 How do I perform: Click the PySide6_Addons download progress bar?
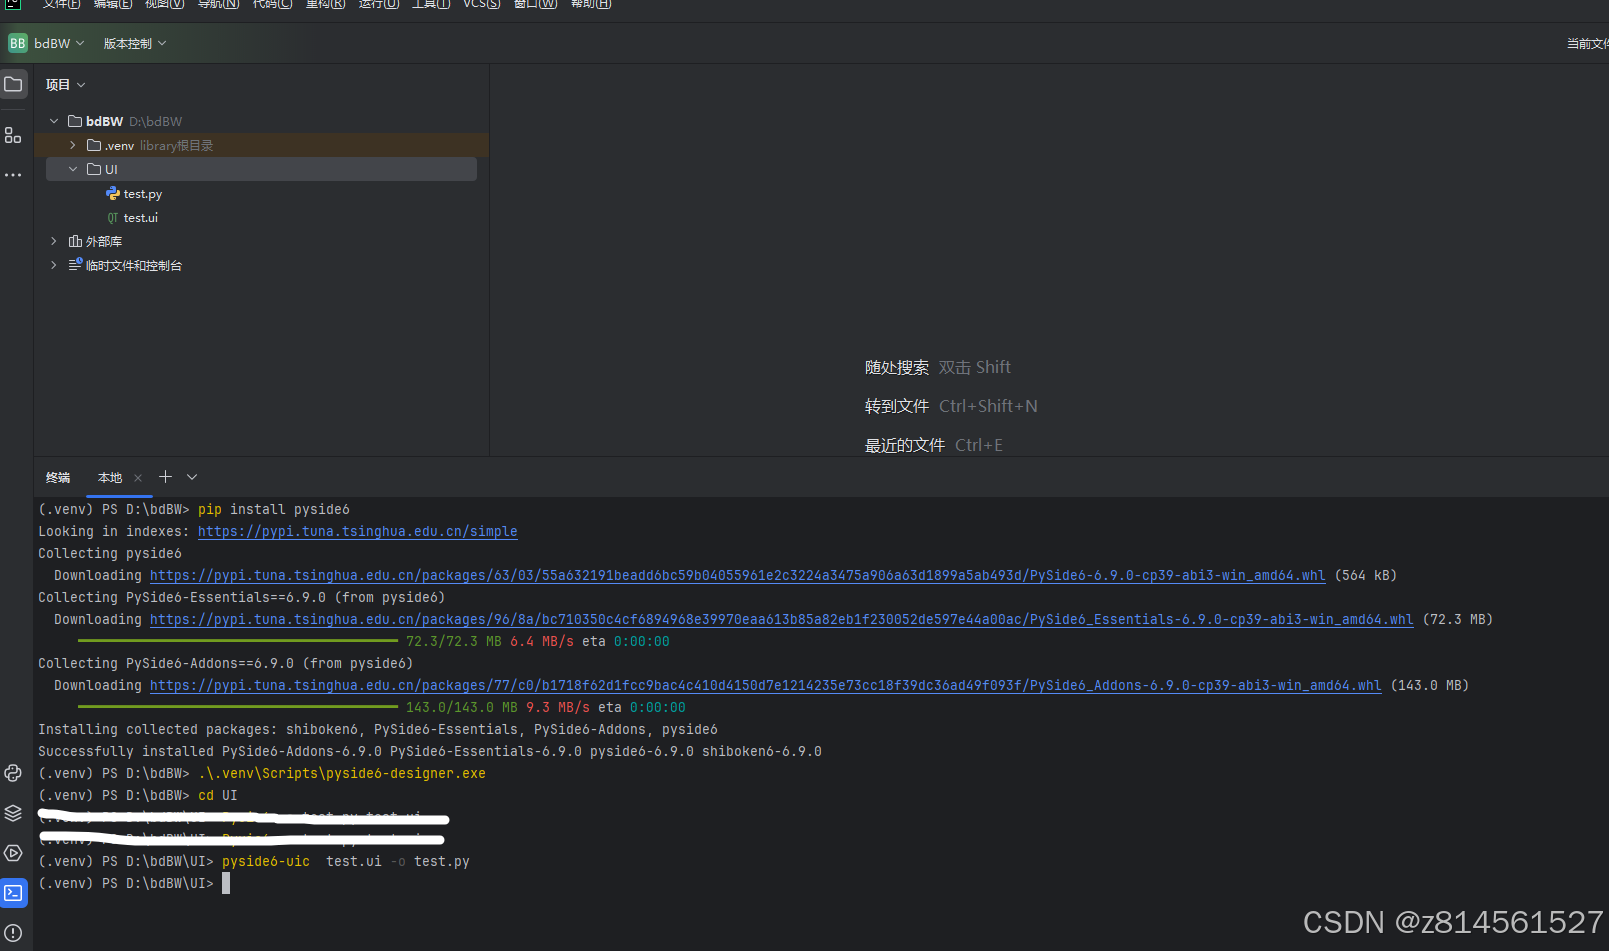point(237,707)
